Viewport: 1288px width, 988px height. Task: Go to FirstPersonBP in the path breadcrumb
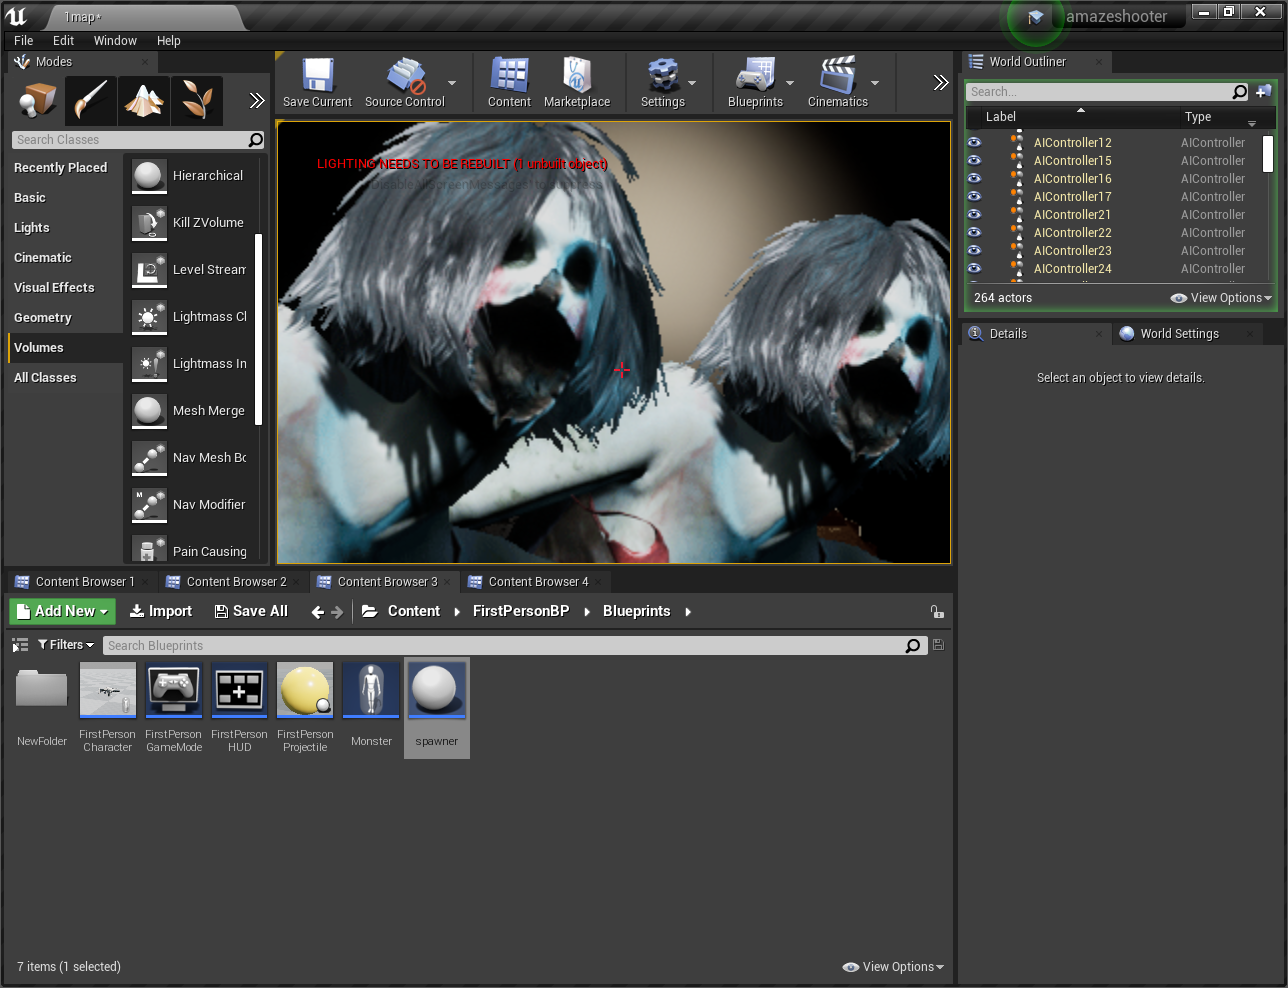coord(521,612)
